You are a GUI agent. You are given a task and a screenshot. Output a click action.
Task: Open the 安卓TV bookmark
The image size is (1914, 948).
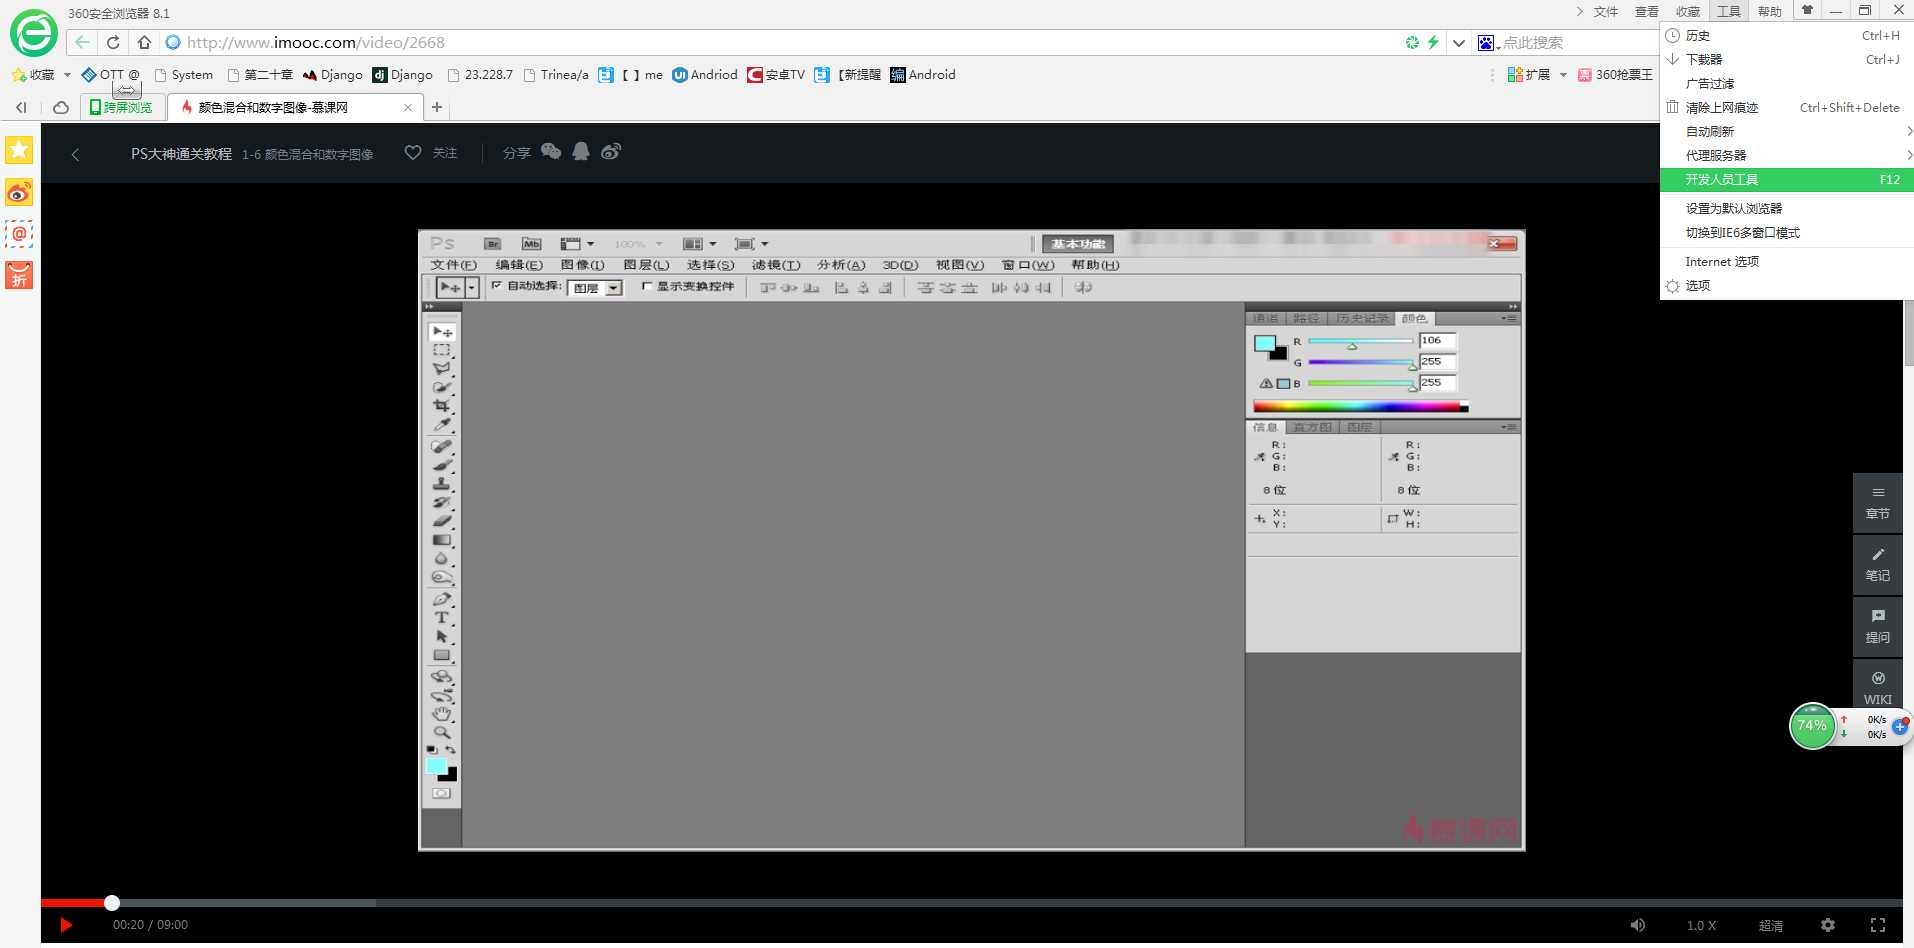[776, 75]
